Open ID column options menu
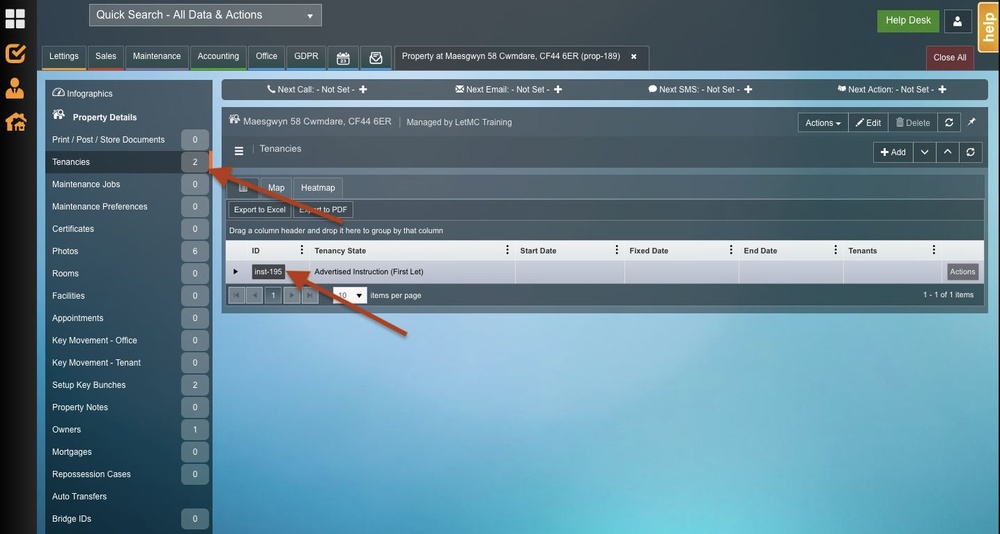Screen dimensions: 1000x534 tap(302, 250)
